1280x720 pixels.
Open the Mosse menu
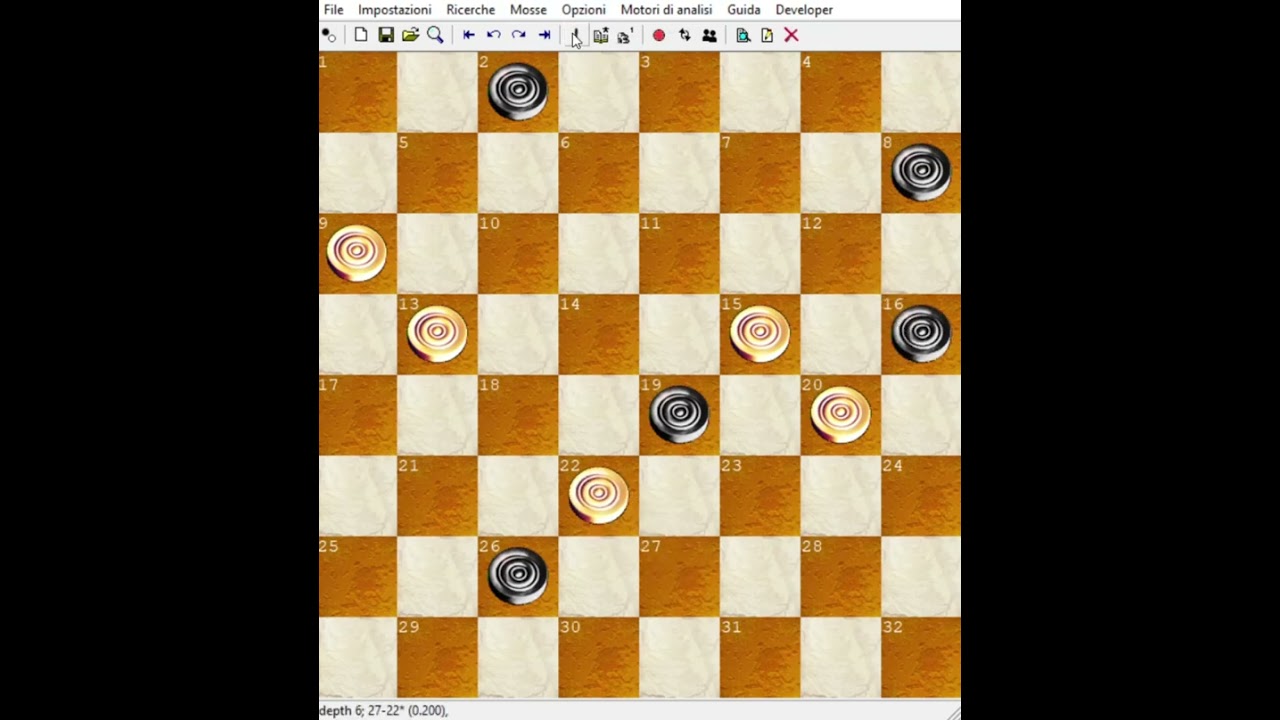528,10
